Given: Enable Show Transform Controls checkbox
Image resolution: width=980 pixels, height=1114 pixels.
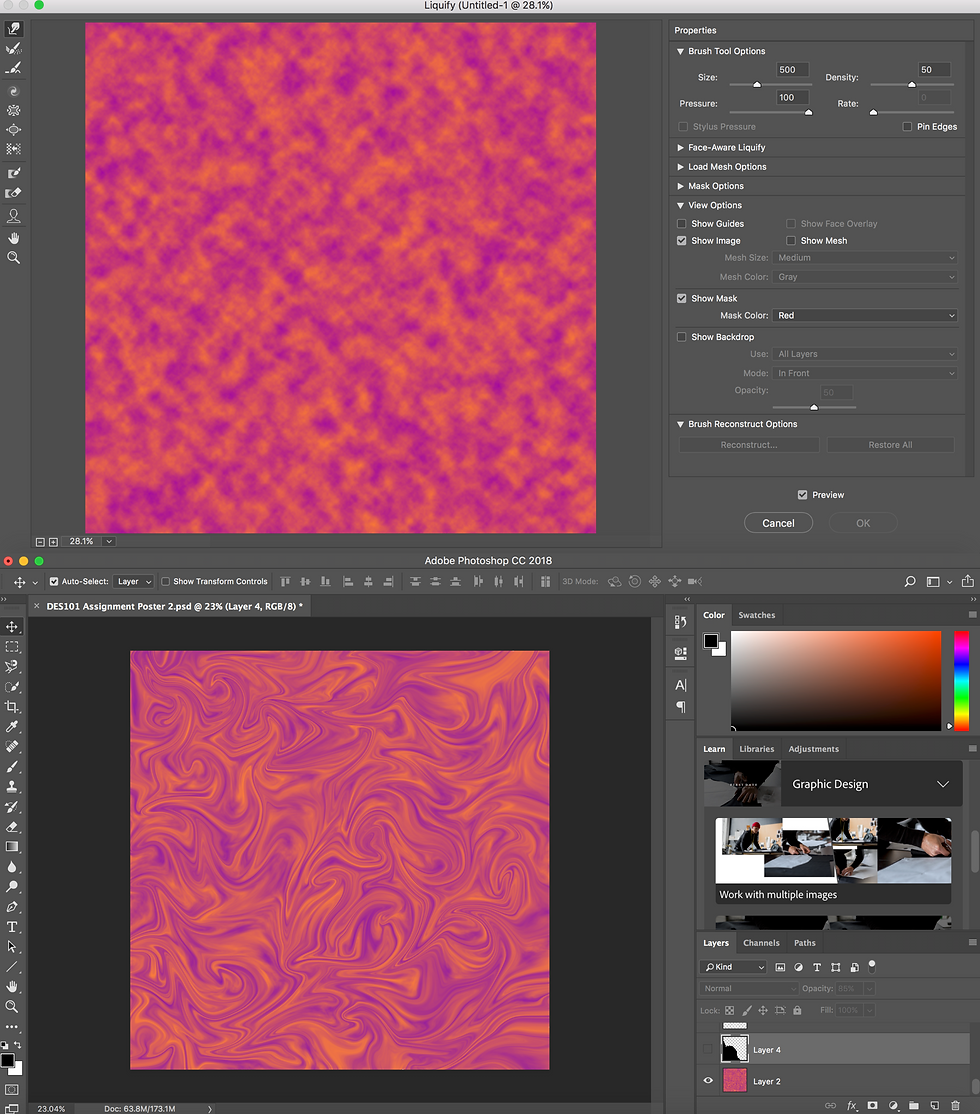Looking at the screenshot, I should (x=166, y=581).
